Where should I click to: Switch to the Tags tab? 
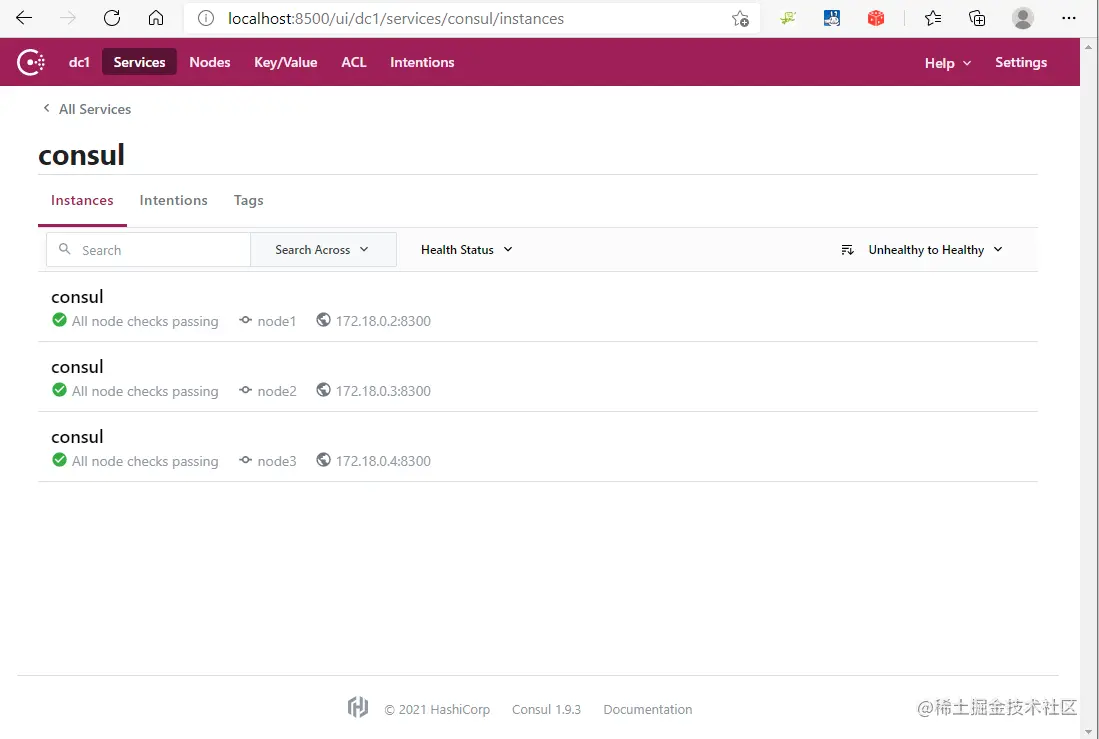point(248,201)
